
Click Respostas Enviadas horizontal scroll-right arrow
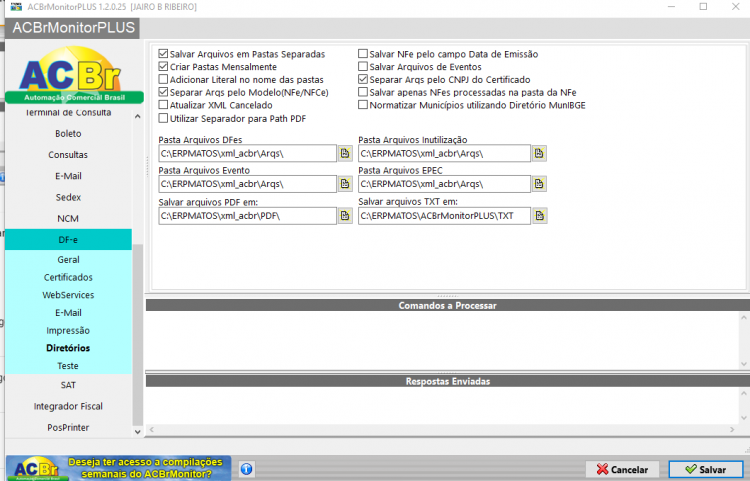click(x=732, y=429)
